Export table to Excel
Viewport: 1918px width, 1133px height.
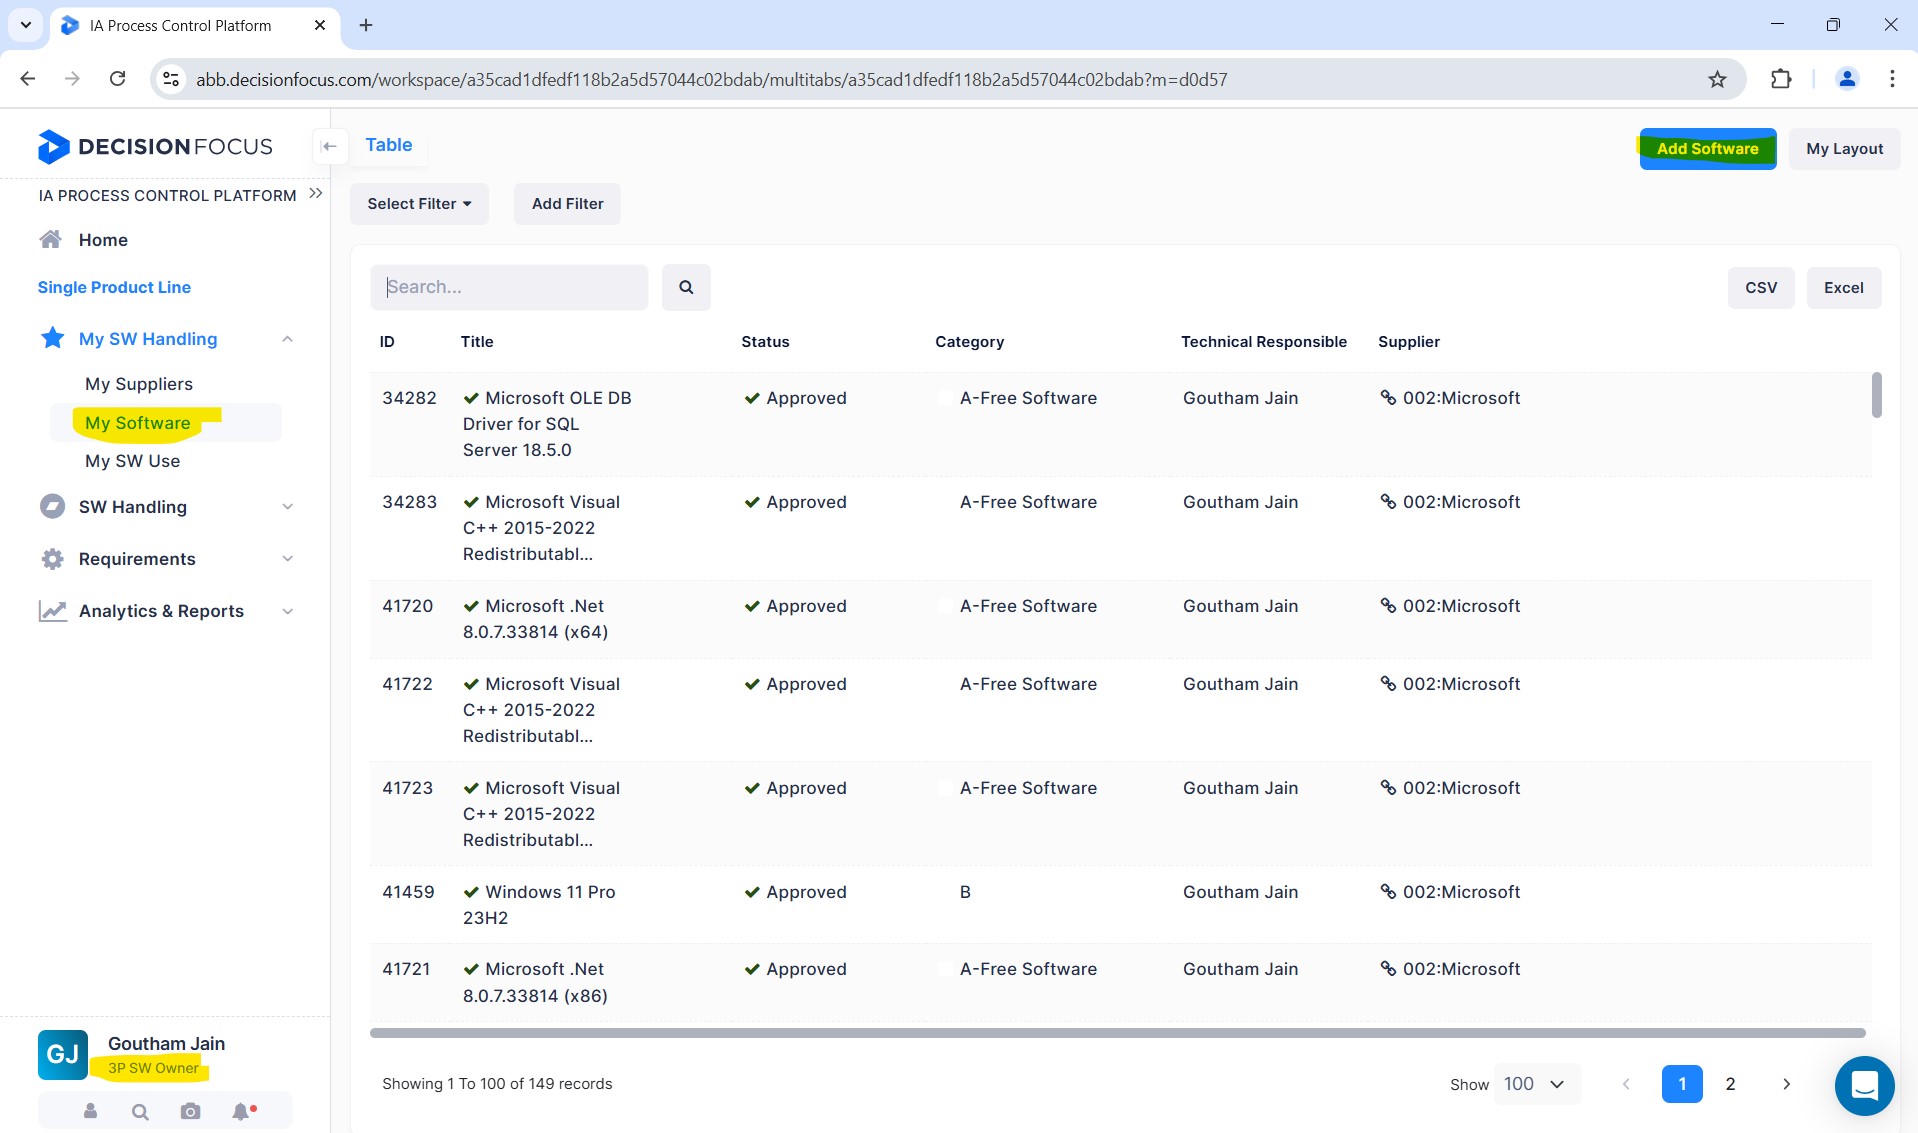tap(1844, 288)
